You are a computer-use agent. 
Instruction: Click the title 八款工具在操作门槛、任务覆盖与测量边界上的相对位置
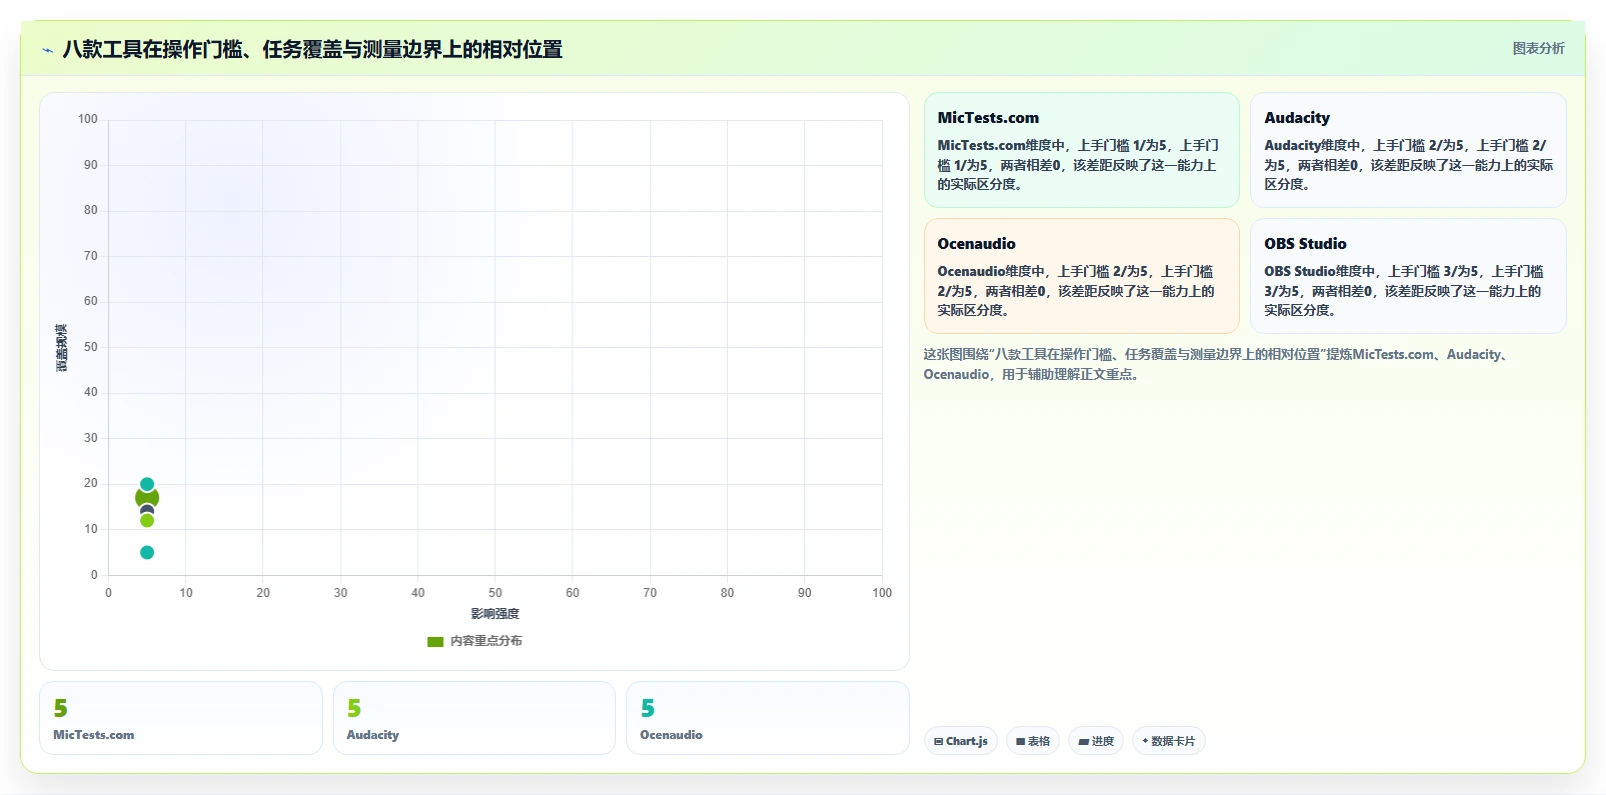pyautogui.click(x=312, y=49)
